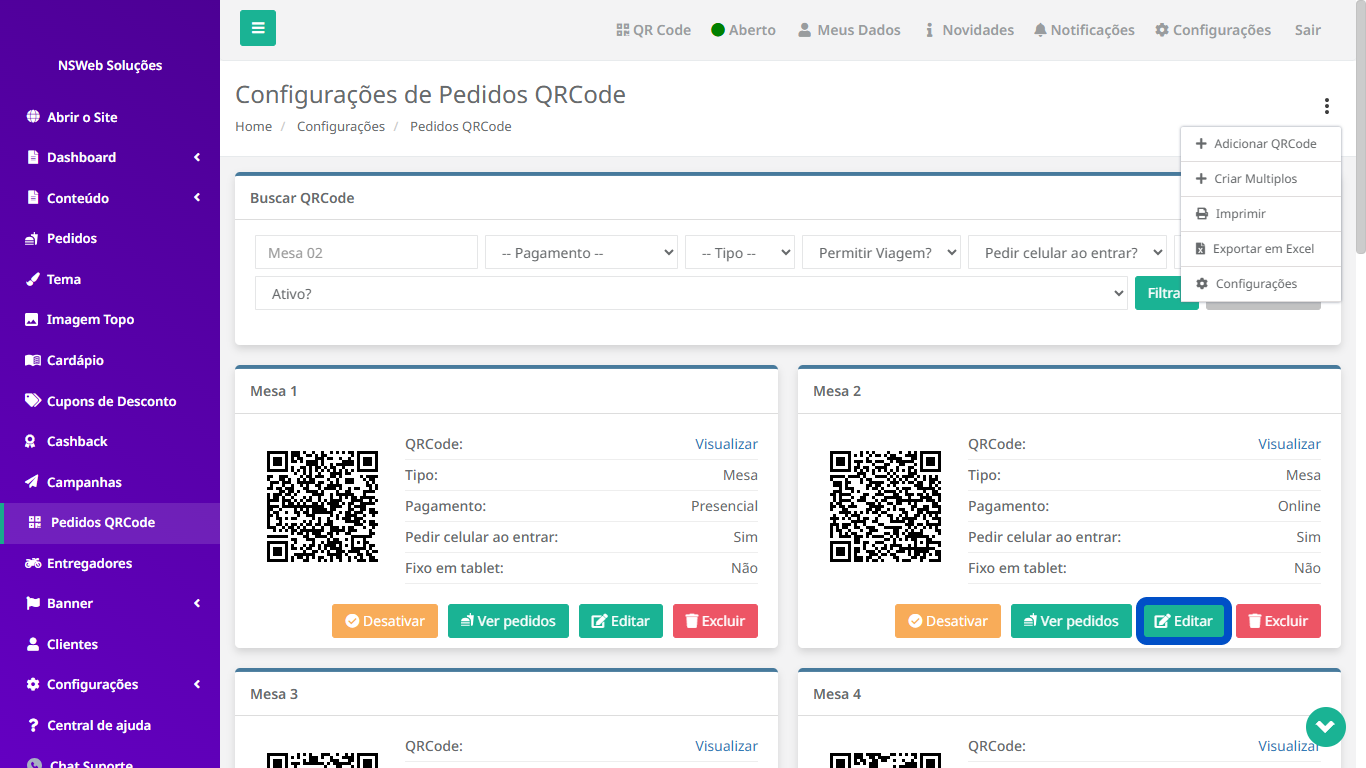Click Excluir button on Mesa 2

1278,621
